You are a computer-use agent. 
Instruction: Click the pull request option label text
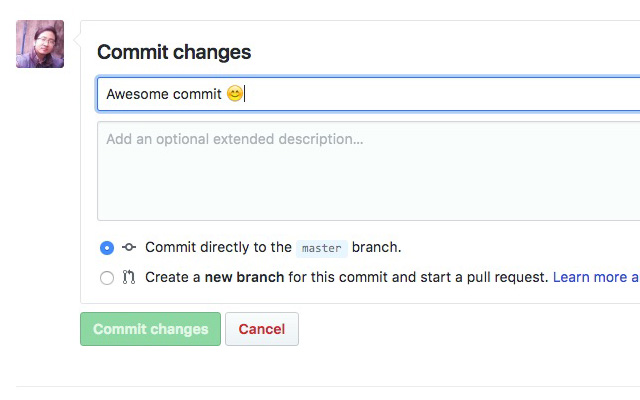(x=347, y=277)
